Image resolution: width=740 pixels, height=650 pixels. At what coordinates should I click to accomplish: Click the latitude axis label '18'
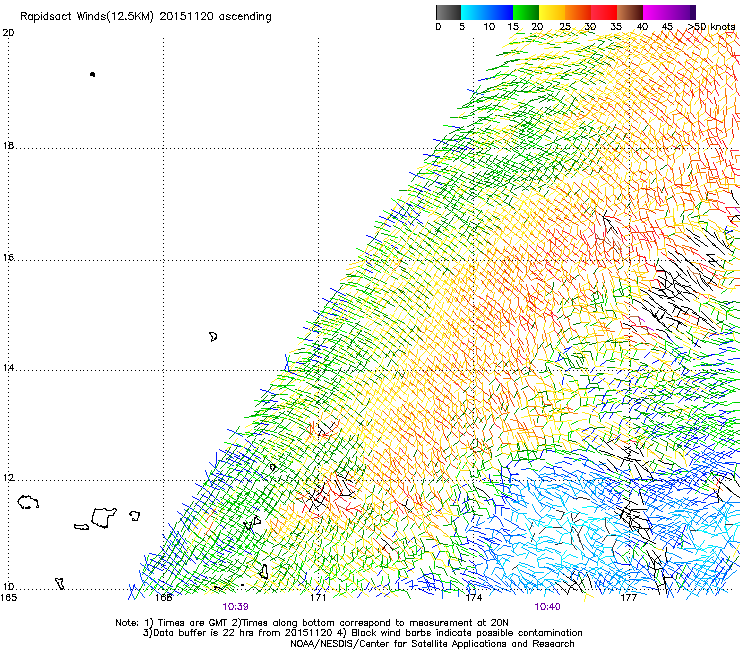(8, 145)
